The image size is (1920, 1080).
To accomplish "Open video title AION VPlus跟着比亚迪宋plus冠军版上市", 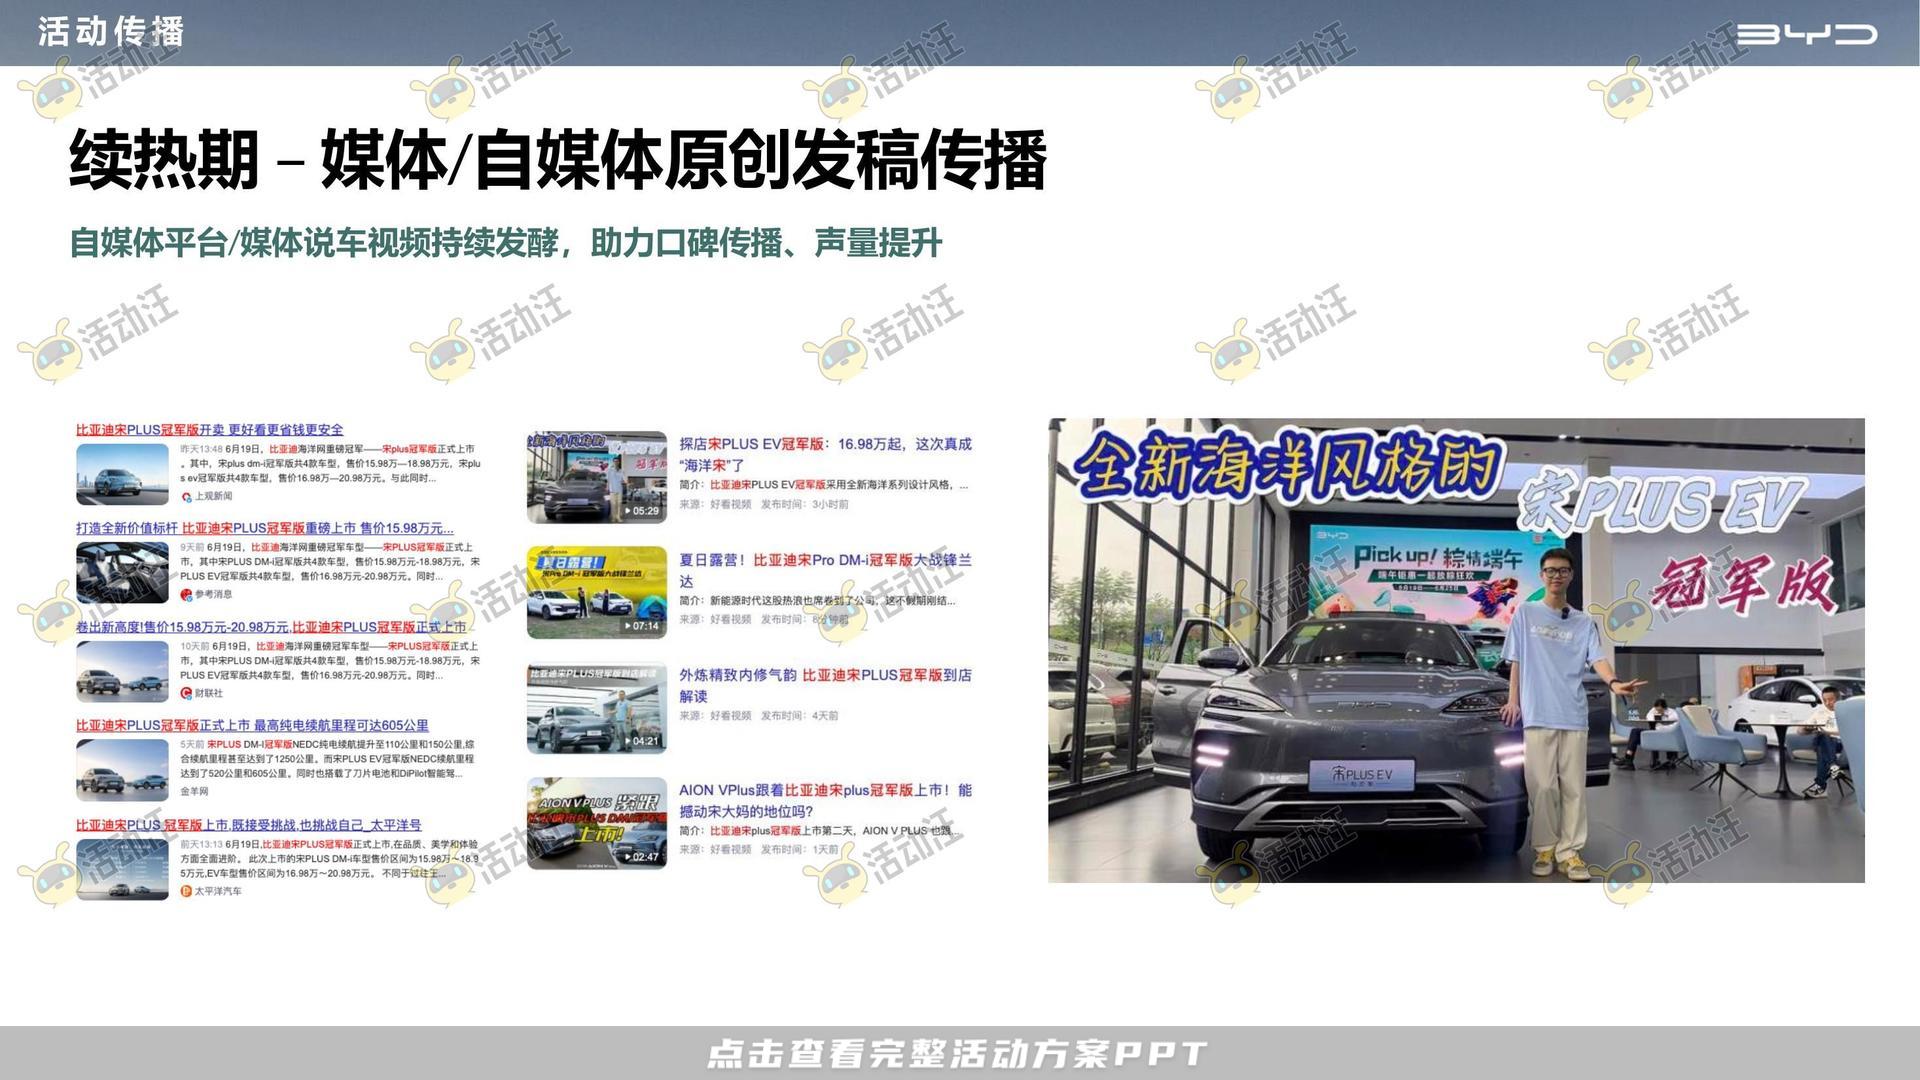I will (x=825, y=800).
